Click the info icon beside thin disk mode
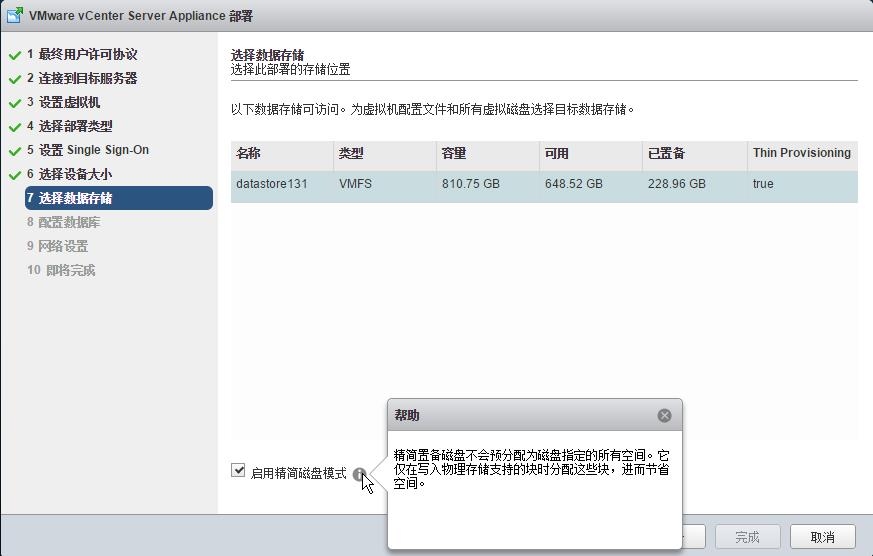The image size is (873, 556). coord(360,474)
